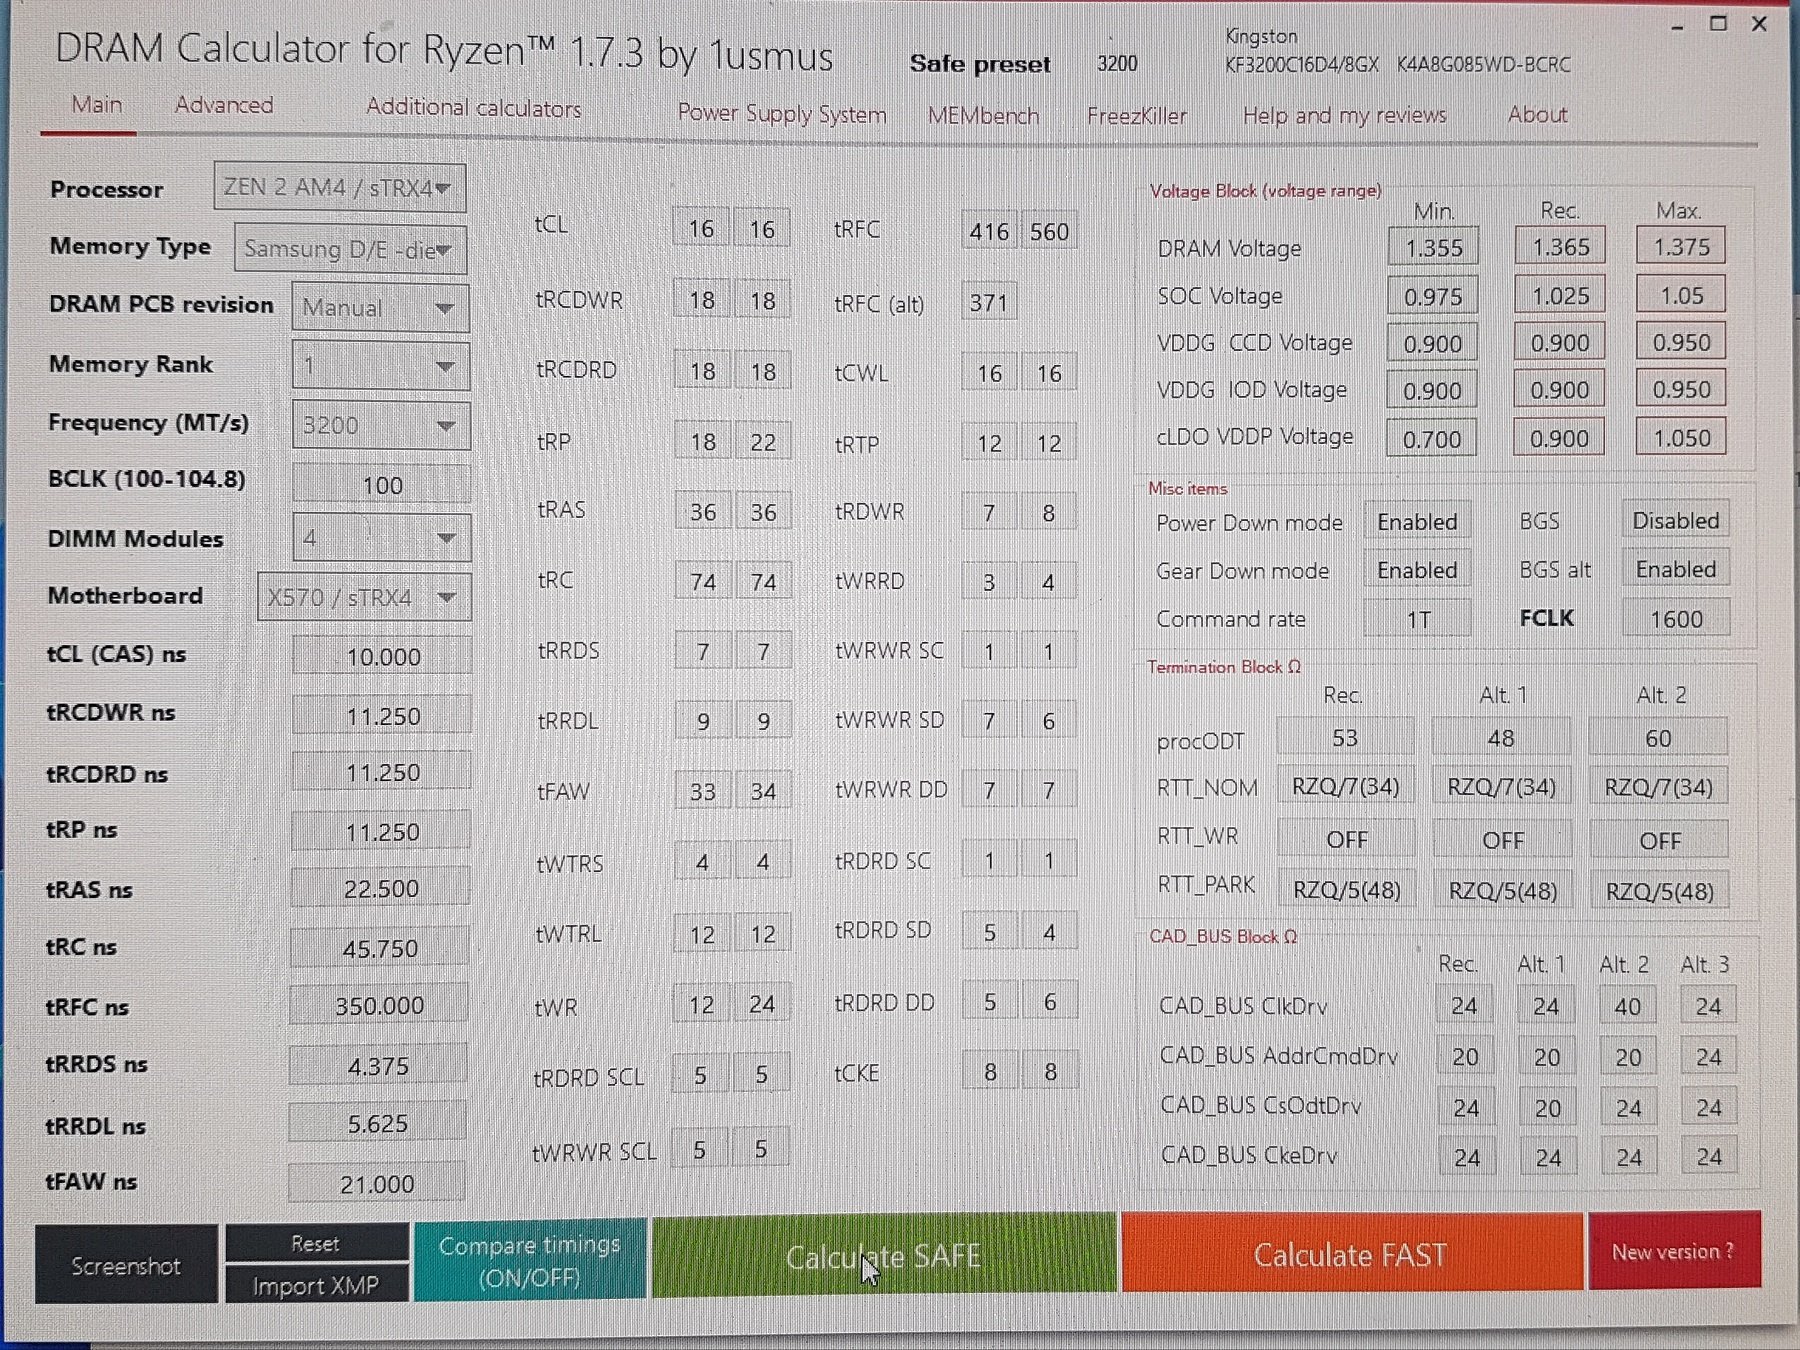Open the Advanced tab
The image size is (1800, 1350).
(224, 105)
